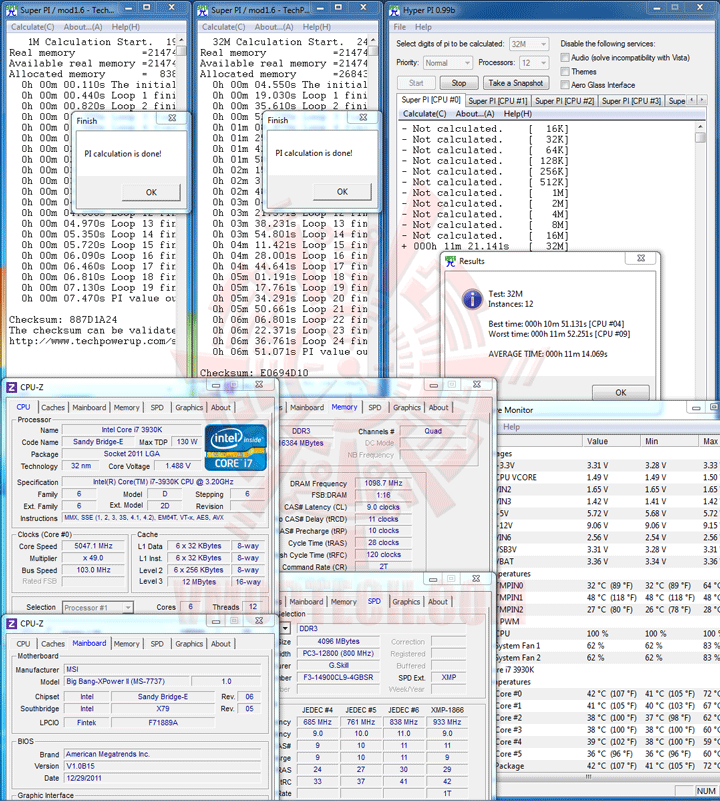
Task: Click the CPU-Z title icon in the Mainboard window
Action: (x=11, y=624)
